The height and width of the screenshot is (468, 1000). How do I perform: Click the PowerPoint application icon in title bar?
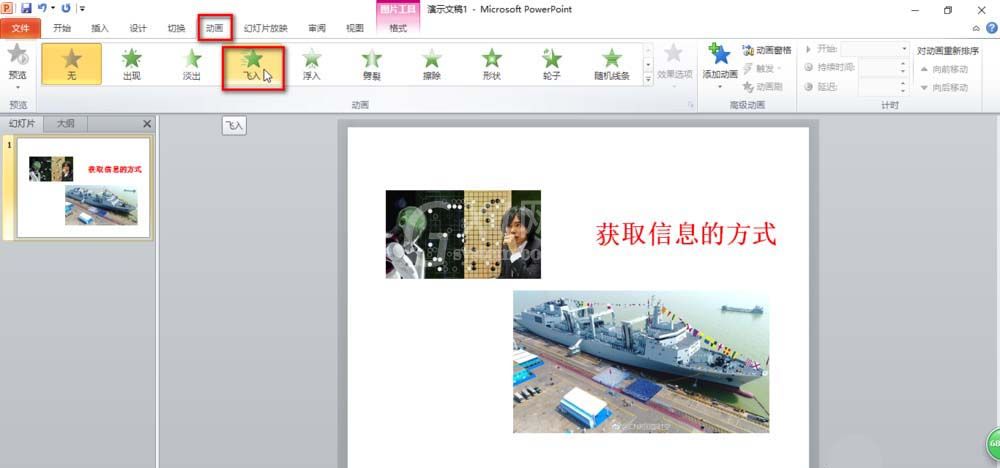[8, 8]
